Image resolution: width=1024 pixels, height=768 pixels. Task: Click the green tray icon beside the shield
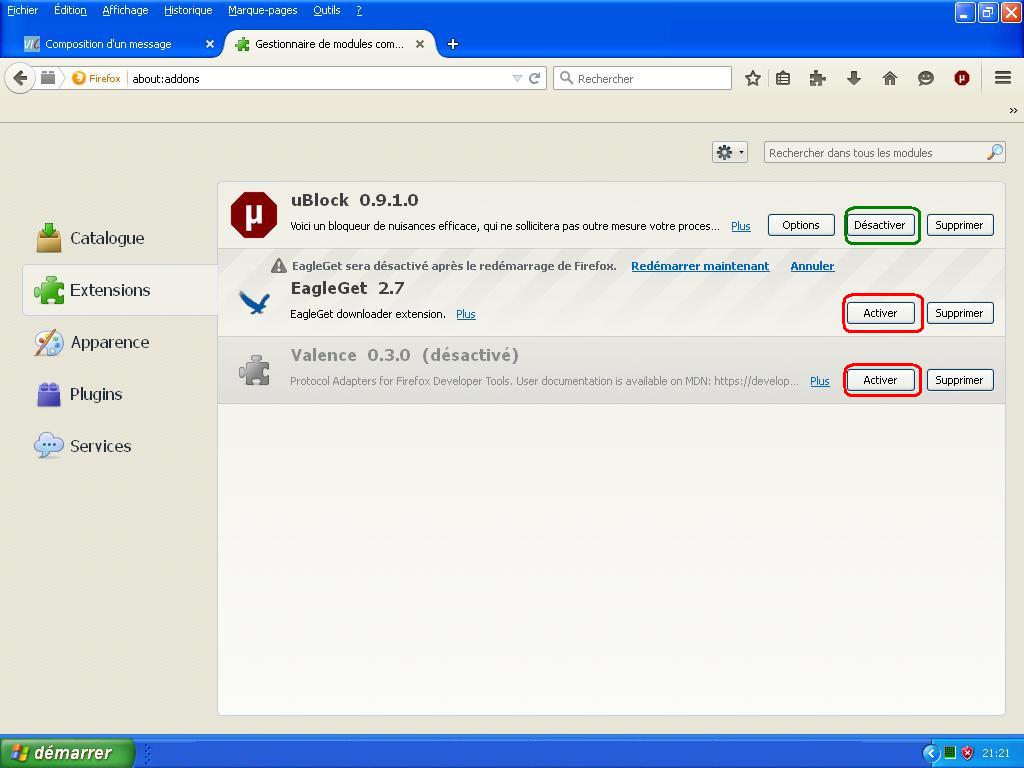[950, 753]
